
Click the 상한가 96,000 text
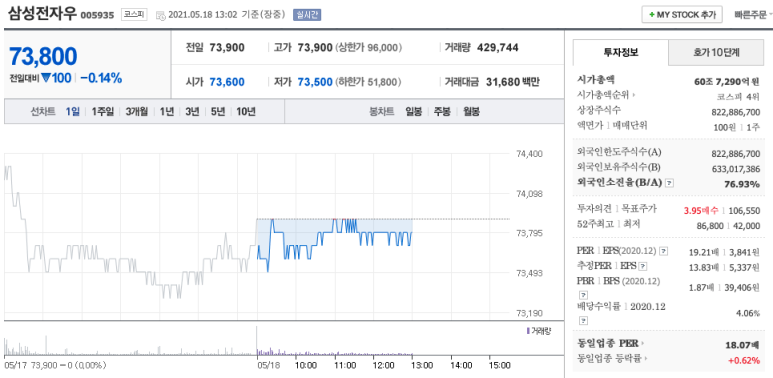point(369,48)
